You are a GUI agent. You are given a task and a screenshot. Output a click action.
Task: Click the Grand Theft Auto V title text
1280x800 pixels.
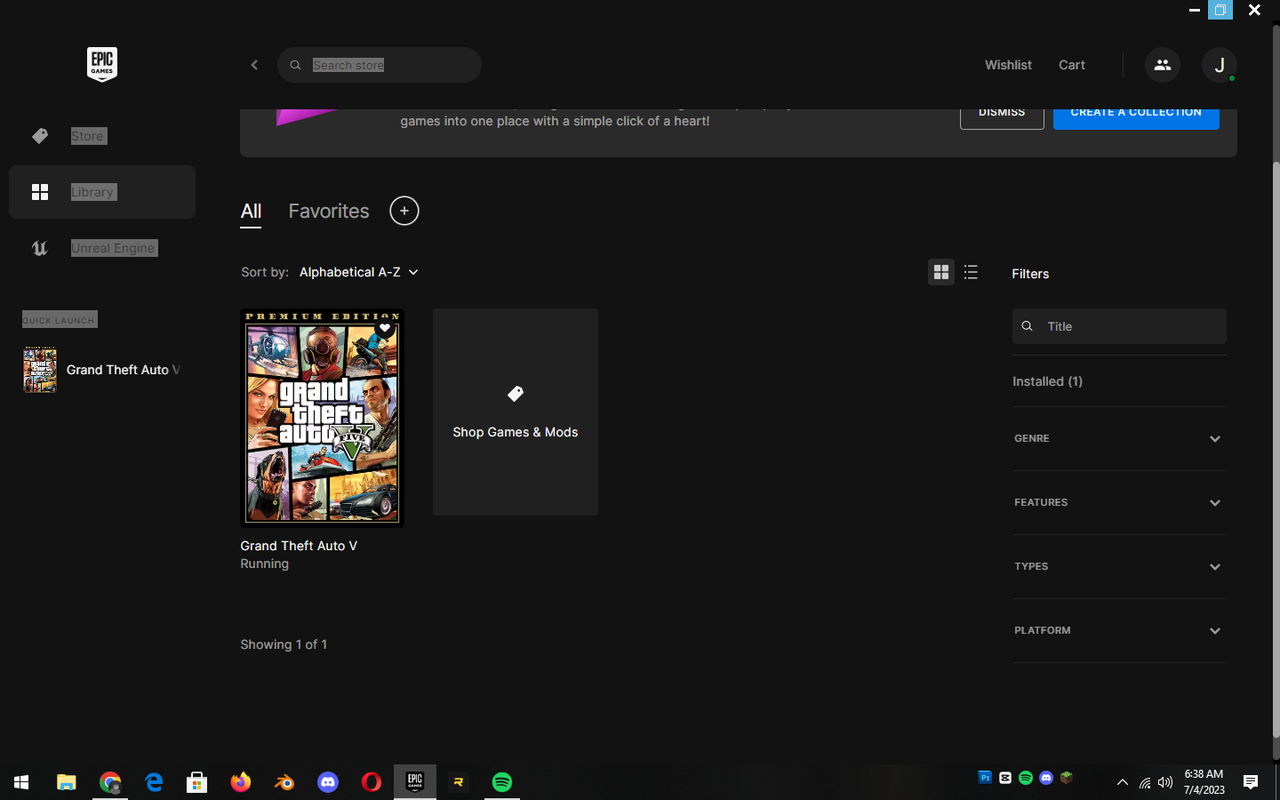tap(299, 546)
